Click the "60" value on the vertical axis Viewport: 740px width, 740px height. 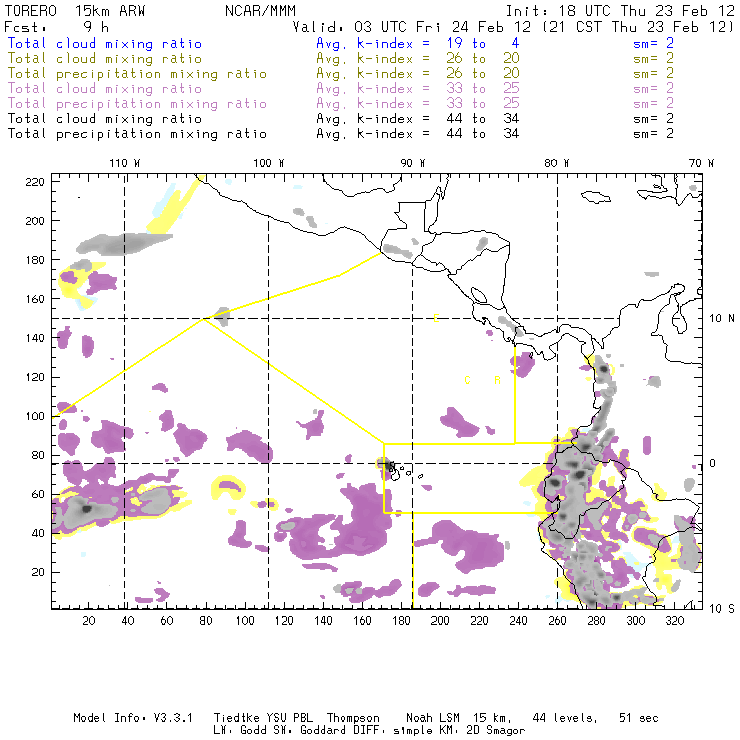[38, 494]
